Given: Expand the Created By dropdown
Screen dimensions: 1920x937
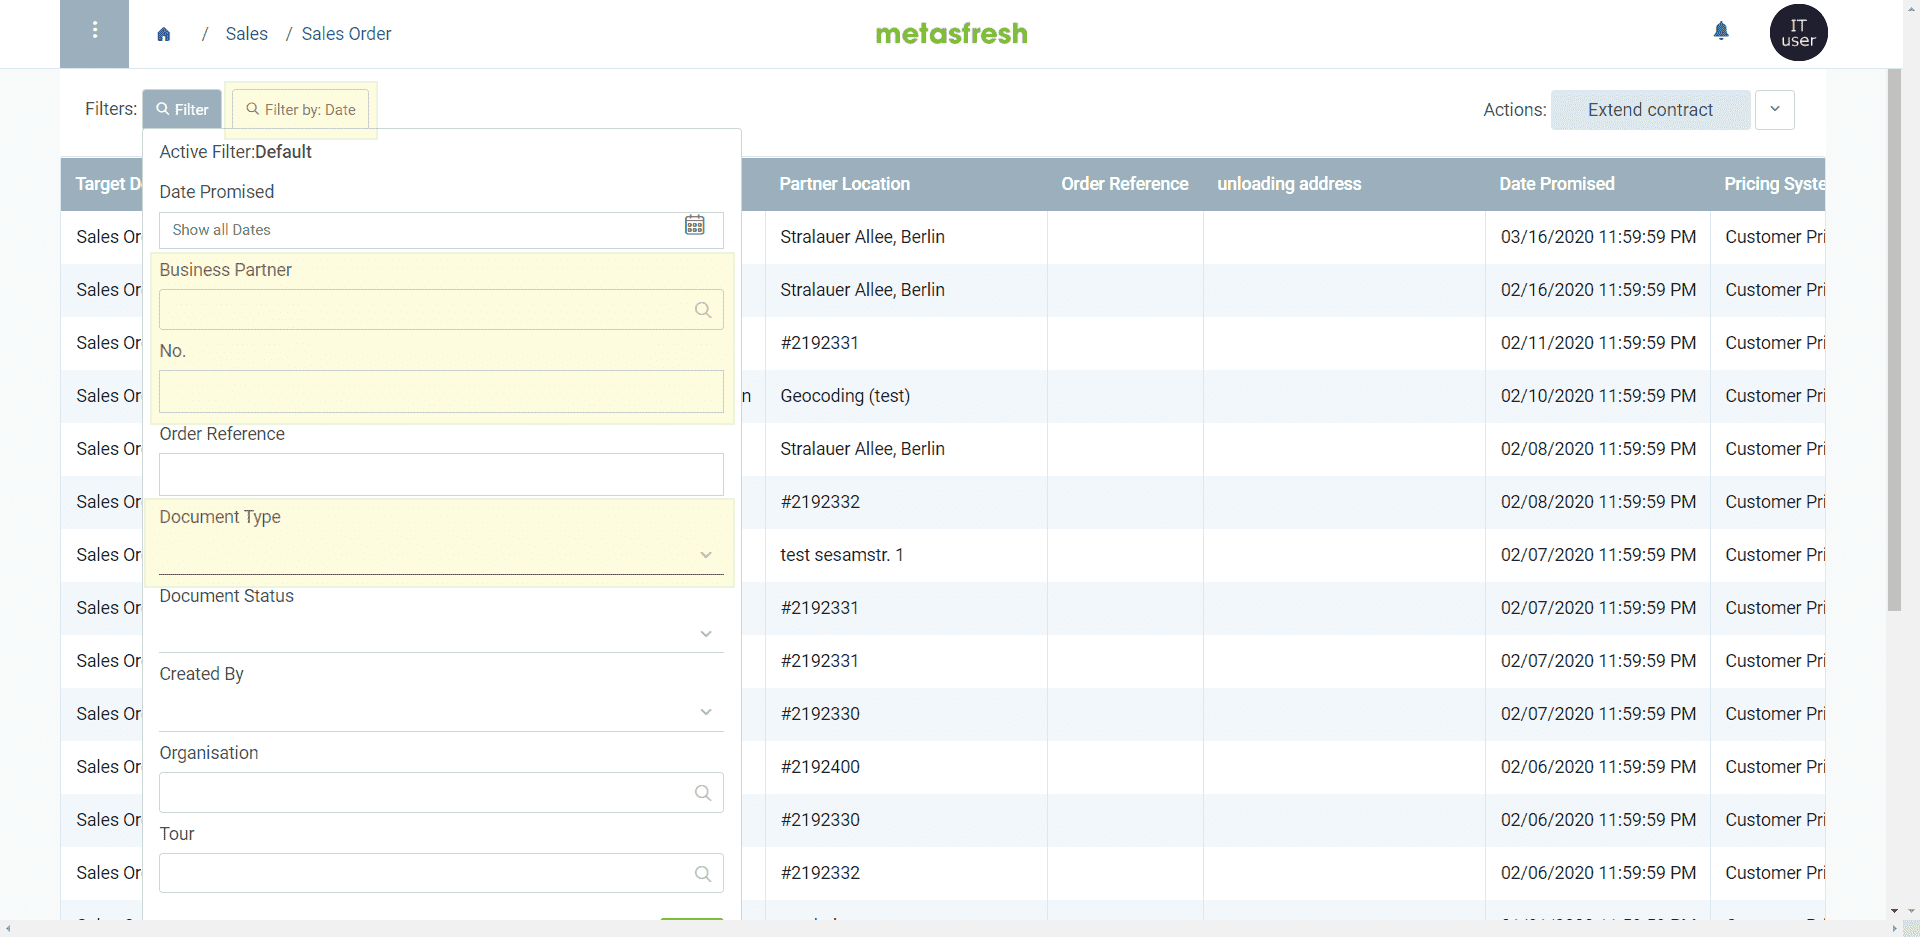Looking at the screenshot, I should (x=706, y=712).
